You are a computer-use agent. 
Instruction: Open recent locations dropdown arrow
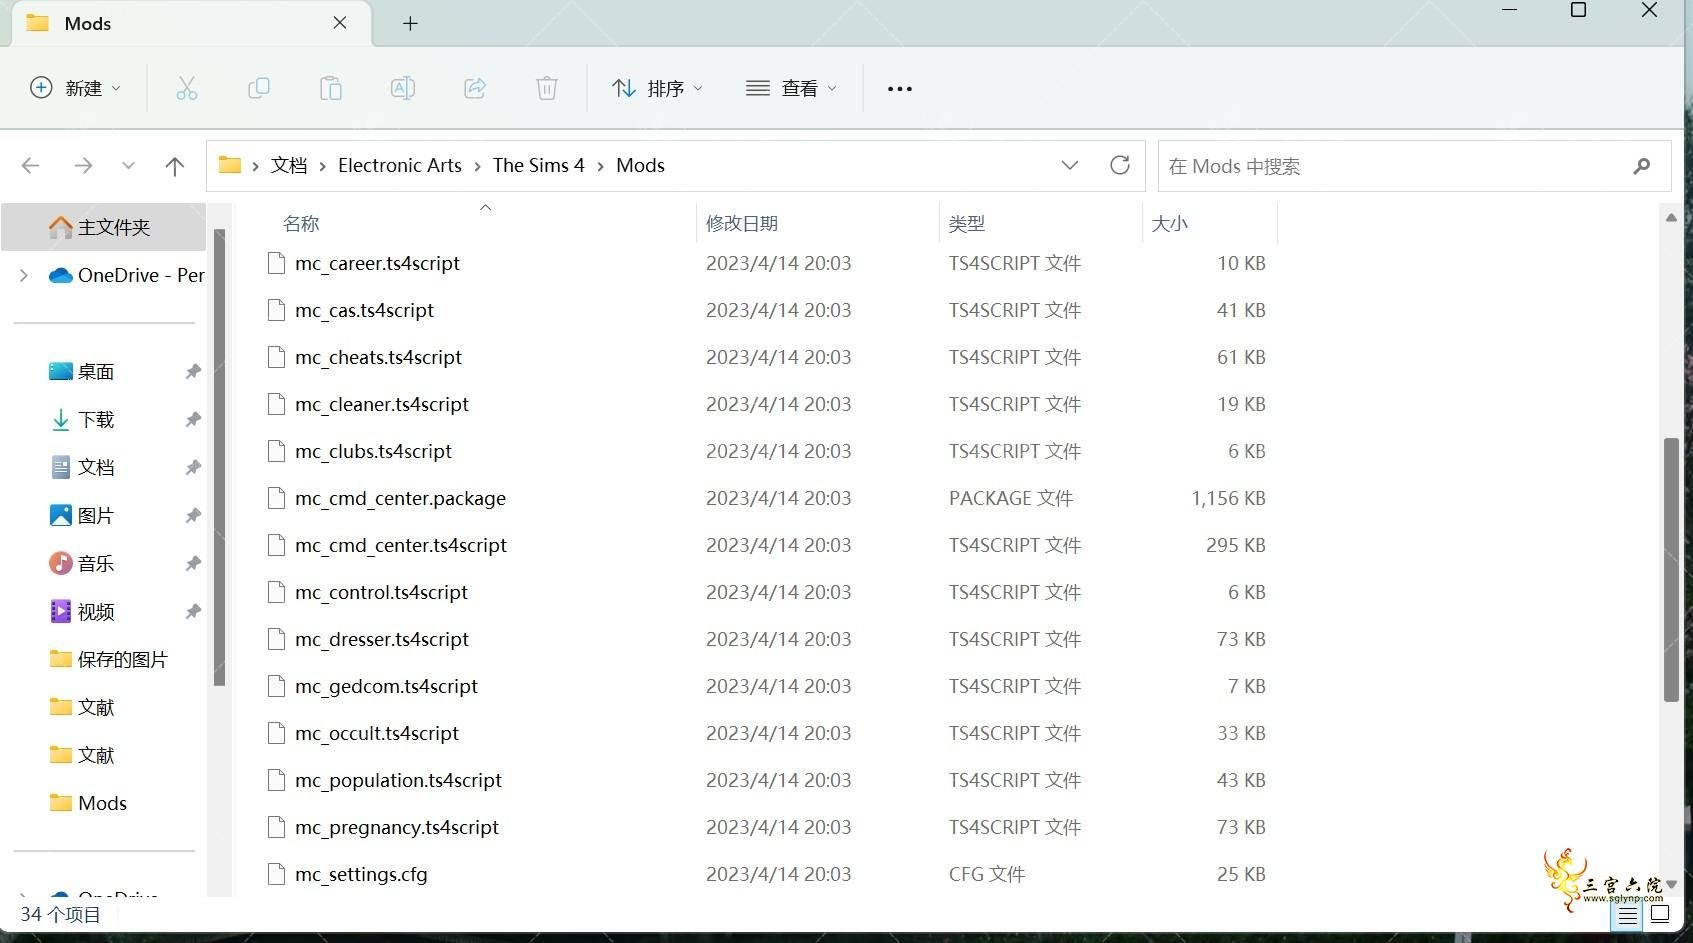(x=128, y=166)
